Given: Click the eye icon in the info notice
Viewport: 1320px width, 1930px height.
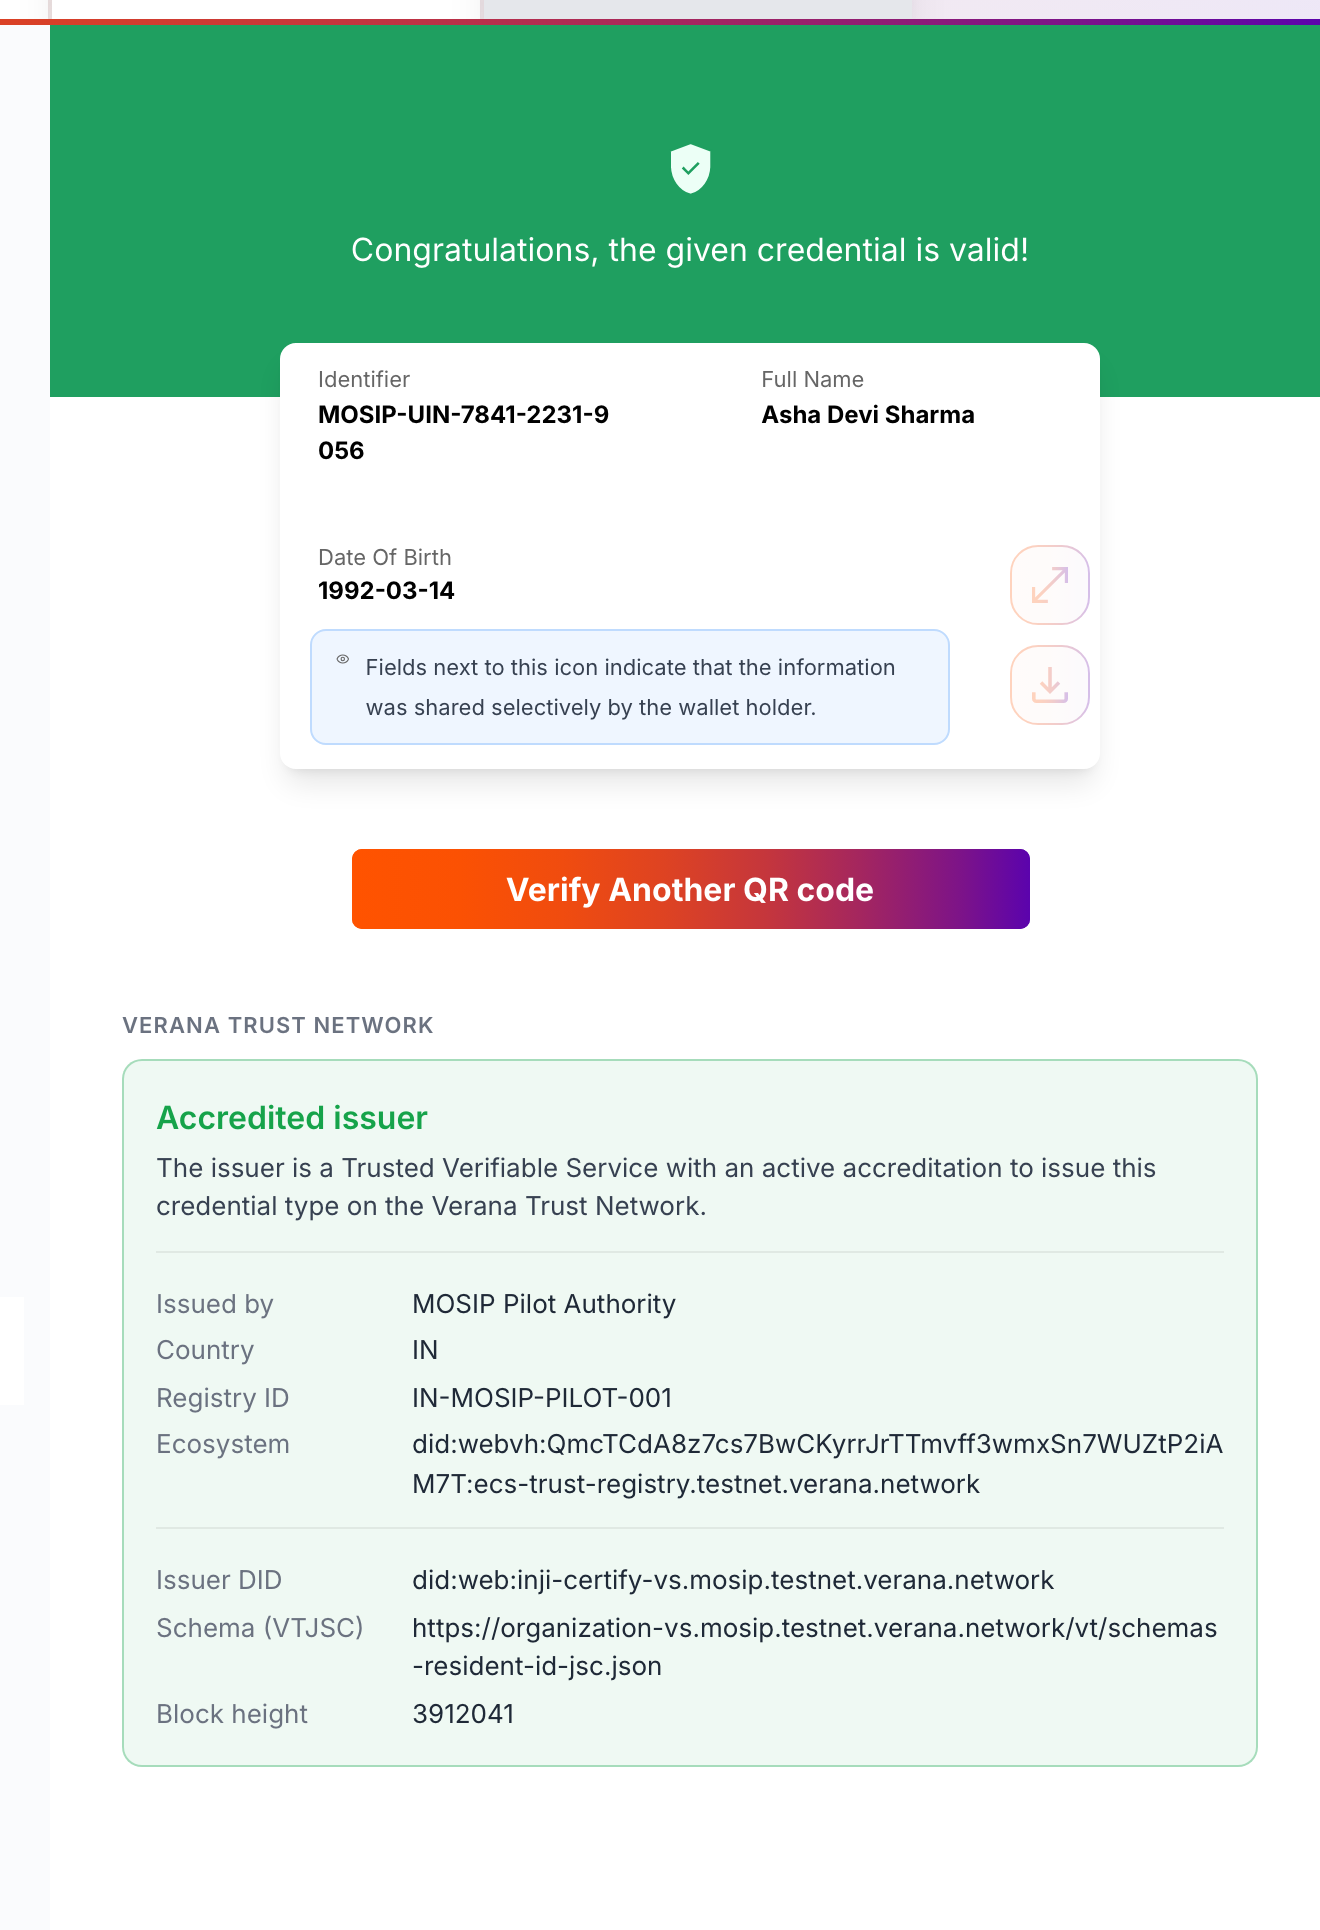Looking at the screenshot, I should [x=343, y=659].
